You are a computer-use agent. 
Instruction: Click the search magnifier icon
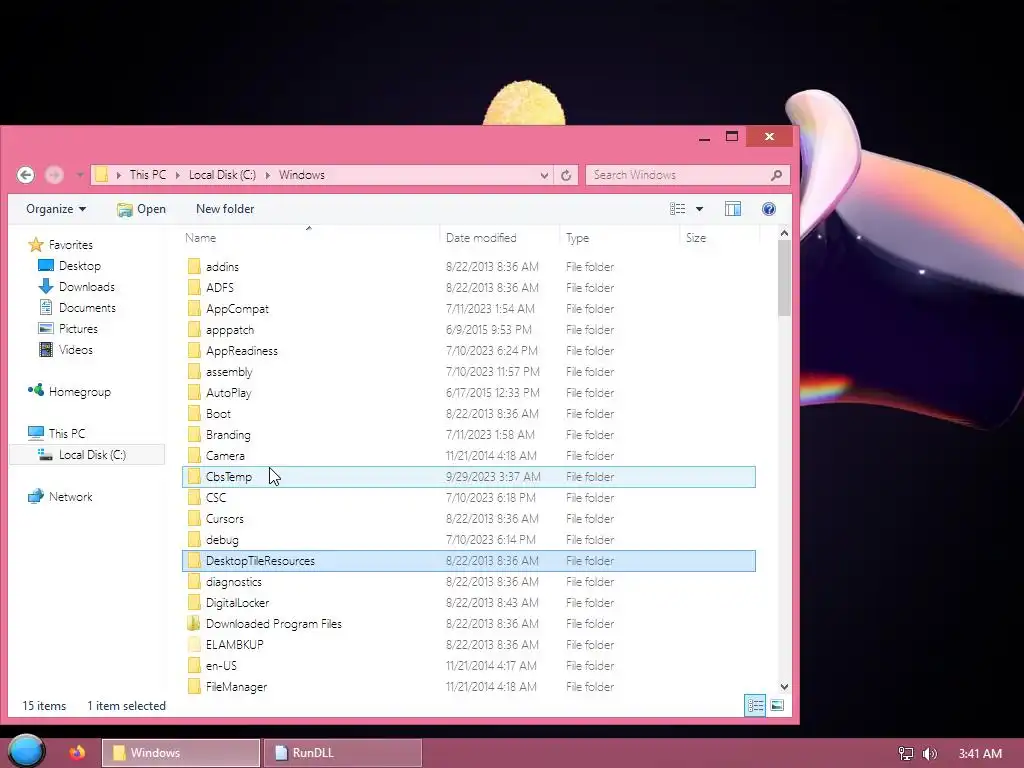click(776, 175)
